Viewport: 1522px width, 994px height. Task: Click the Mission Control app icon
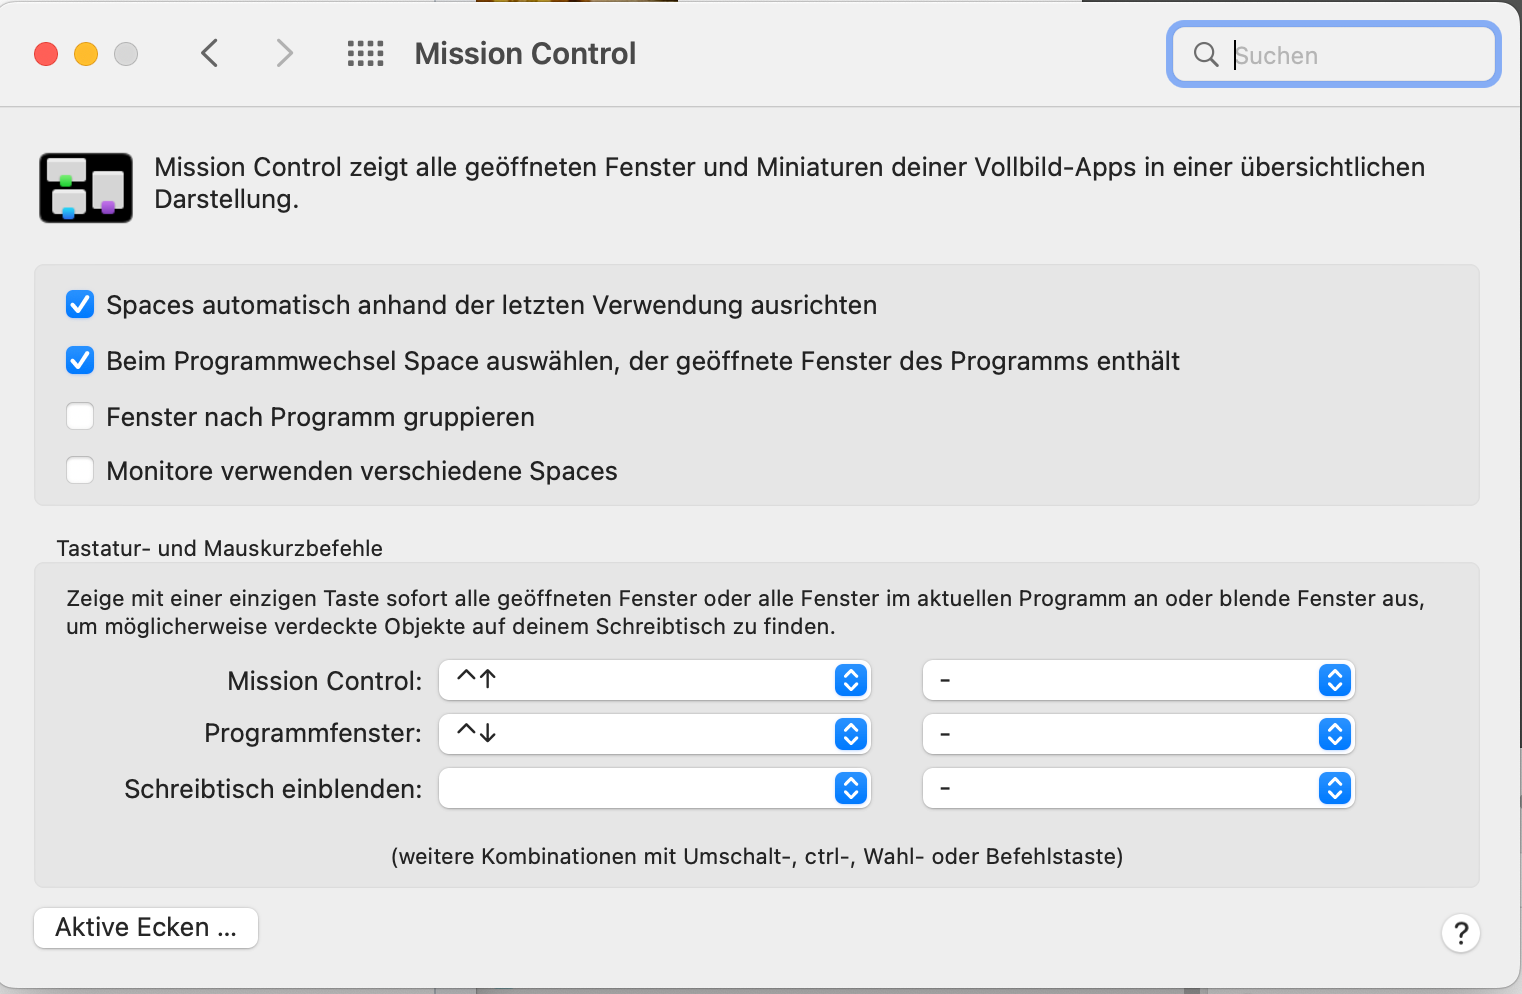tap(86, 187)
